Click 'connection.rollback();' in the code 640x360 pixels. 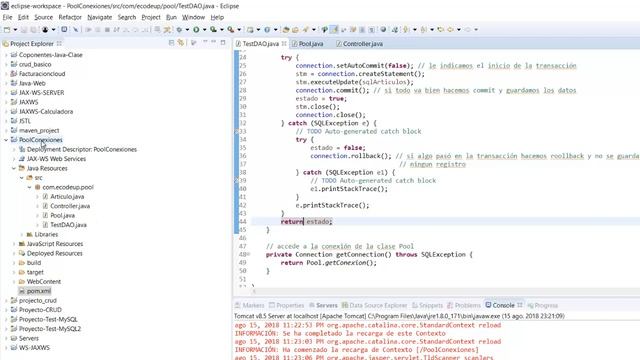pyautogui.click(x=351, y=156)
